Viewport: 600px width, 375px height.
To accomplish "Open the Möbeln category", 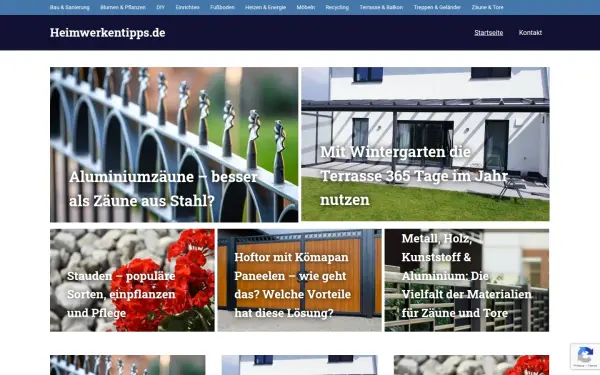I will click(306, 7).
